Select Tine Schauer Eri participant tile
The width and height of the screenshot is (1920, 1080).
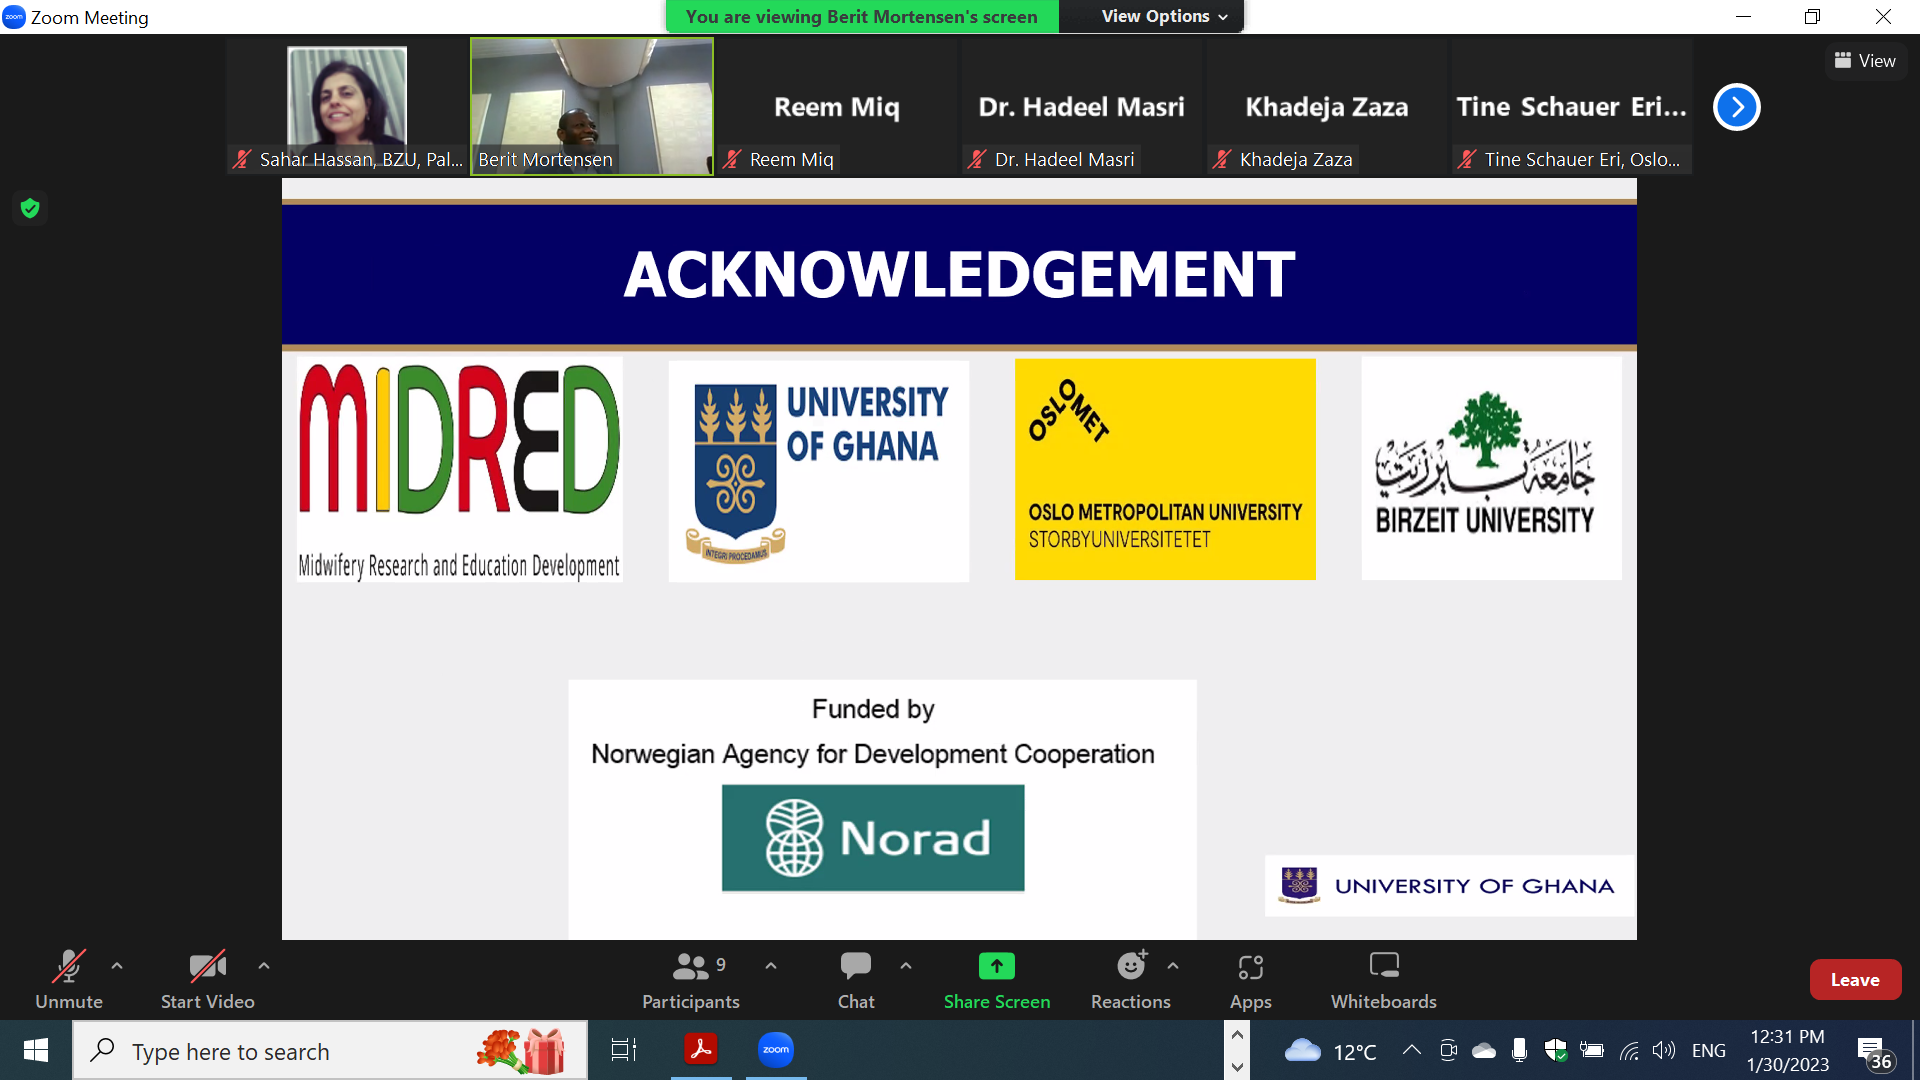tap(1572, 106)
